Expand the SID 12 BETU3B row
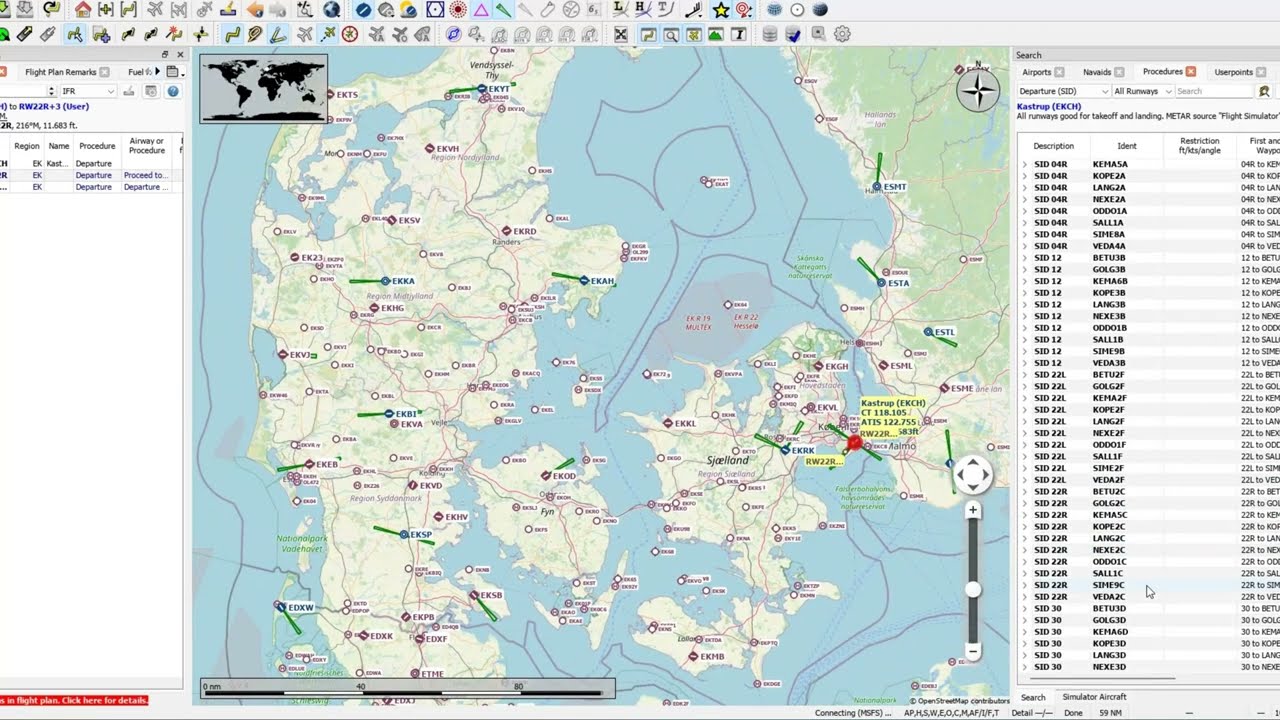 pyautogui.click(x=1024, y=258)
